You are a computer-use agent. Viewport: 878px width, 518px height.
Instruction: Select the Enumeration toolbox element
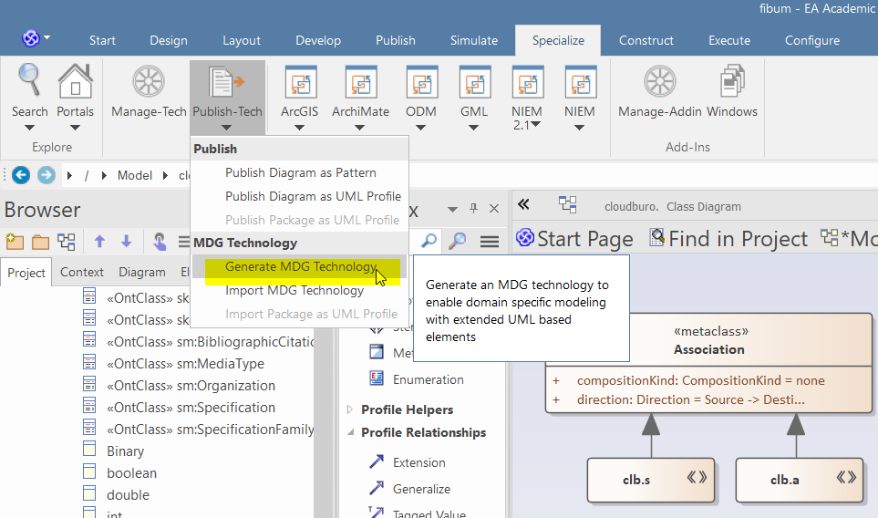tap(427, 379)
